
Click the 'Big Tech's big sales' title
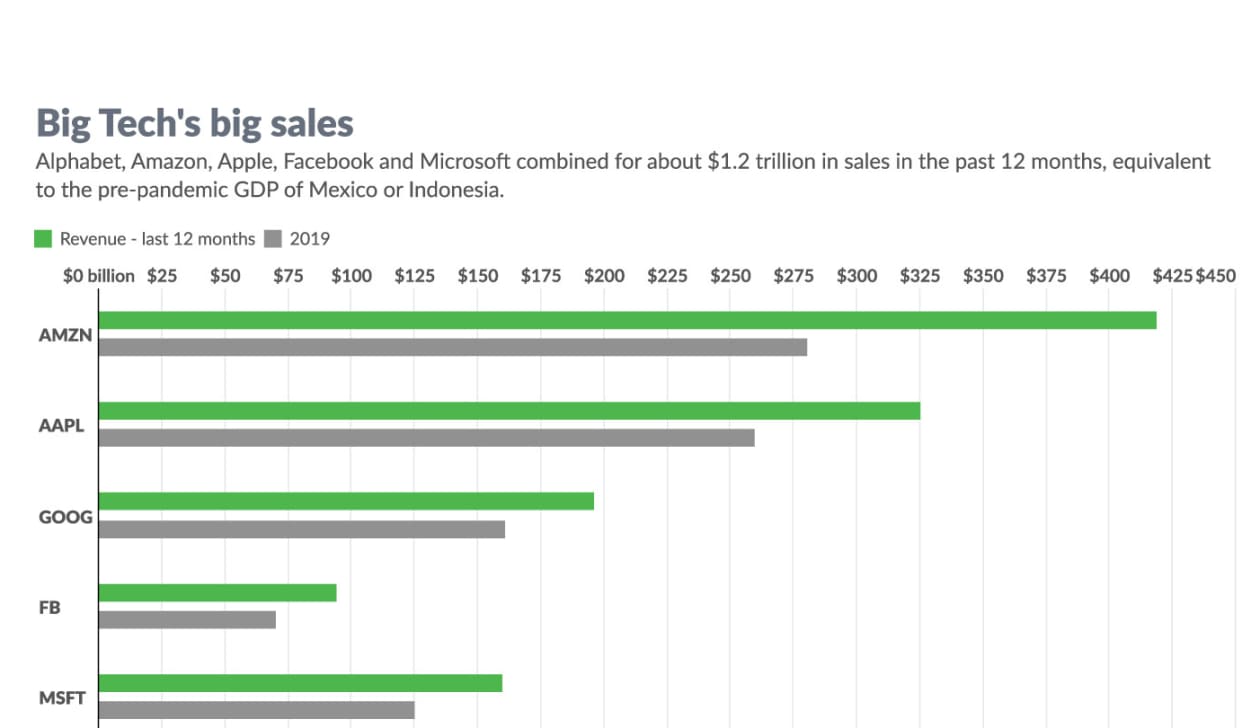point(195,123)
